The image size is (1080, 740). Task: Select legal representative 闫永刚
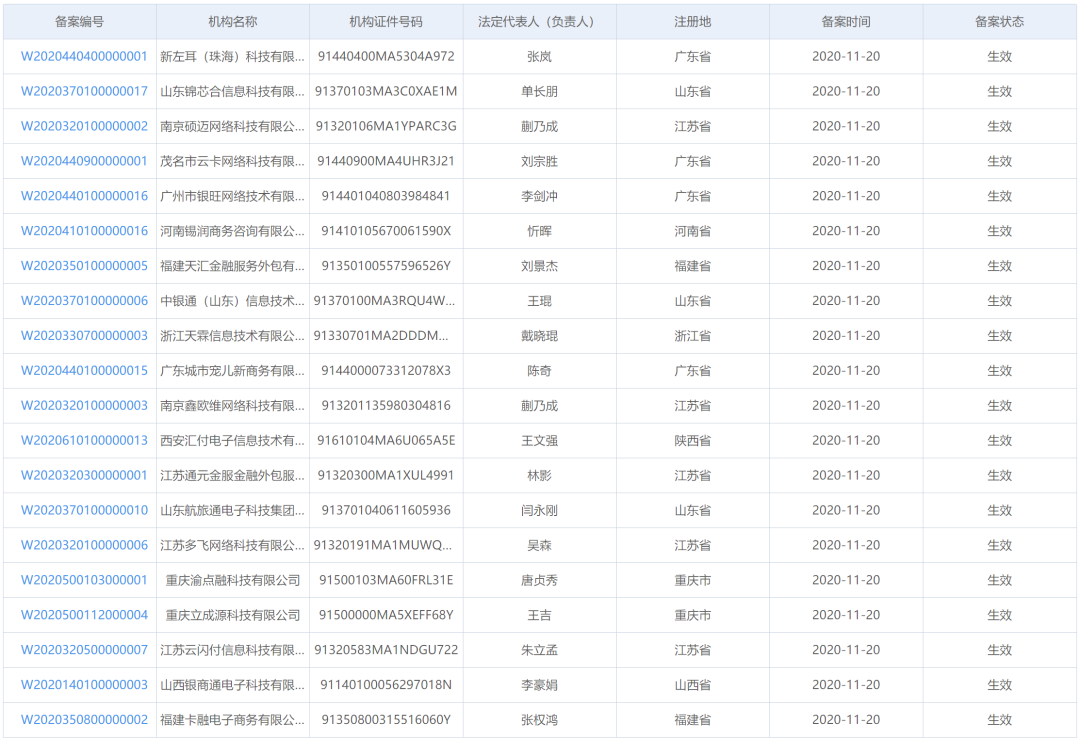click(x=539, y=511)
